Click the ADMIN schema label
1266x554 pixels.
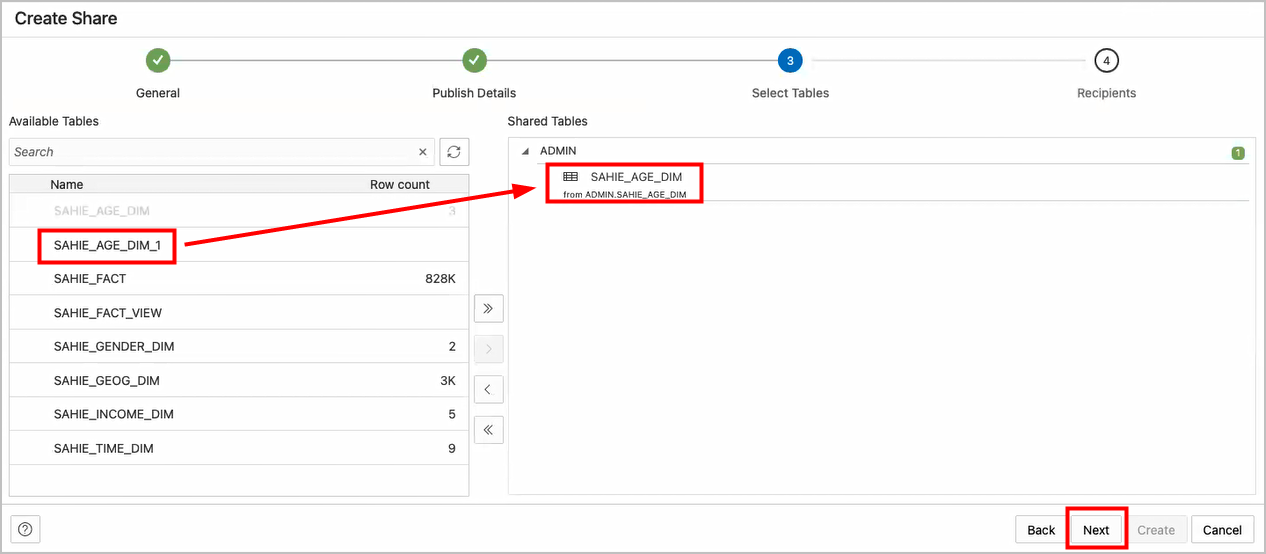[558, 151]
